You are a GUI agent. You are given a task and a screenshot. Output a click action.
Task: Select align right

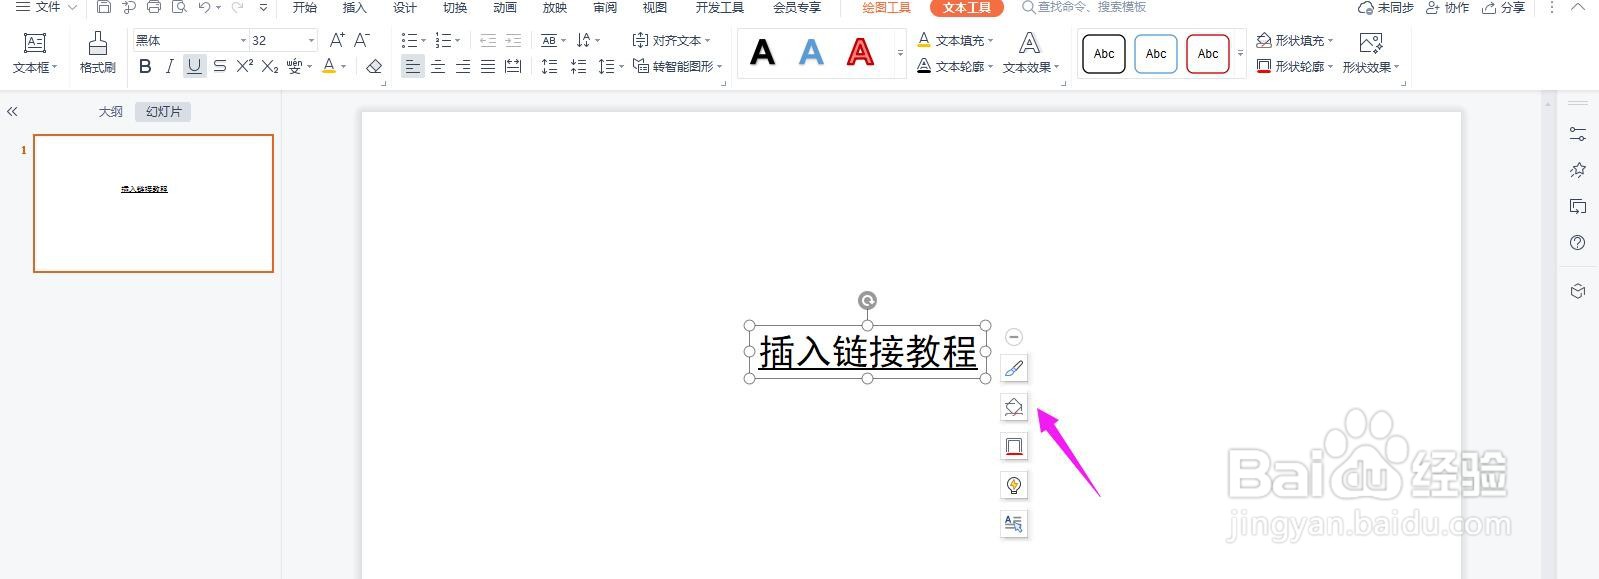pyautogui.click(x=463, y=66)
